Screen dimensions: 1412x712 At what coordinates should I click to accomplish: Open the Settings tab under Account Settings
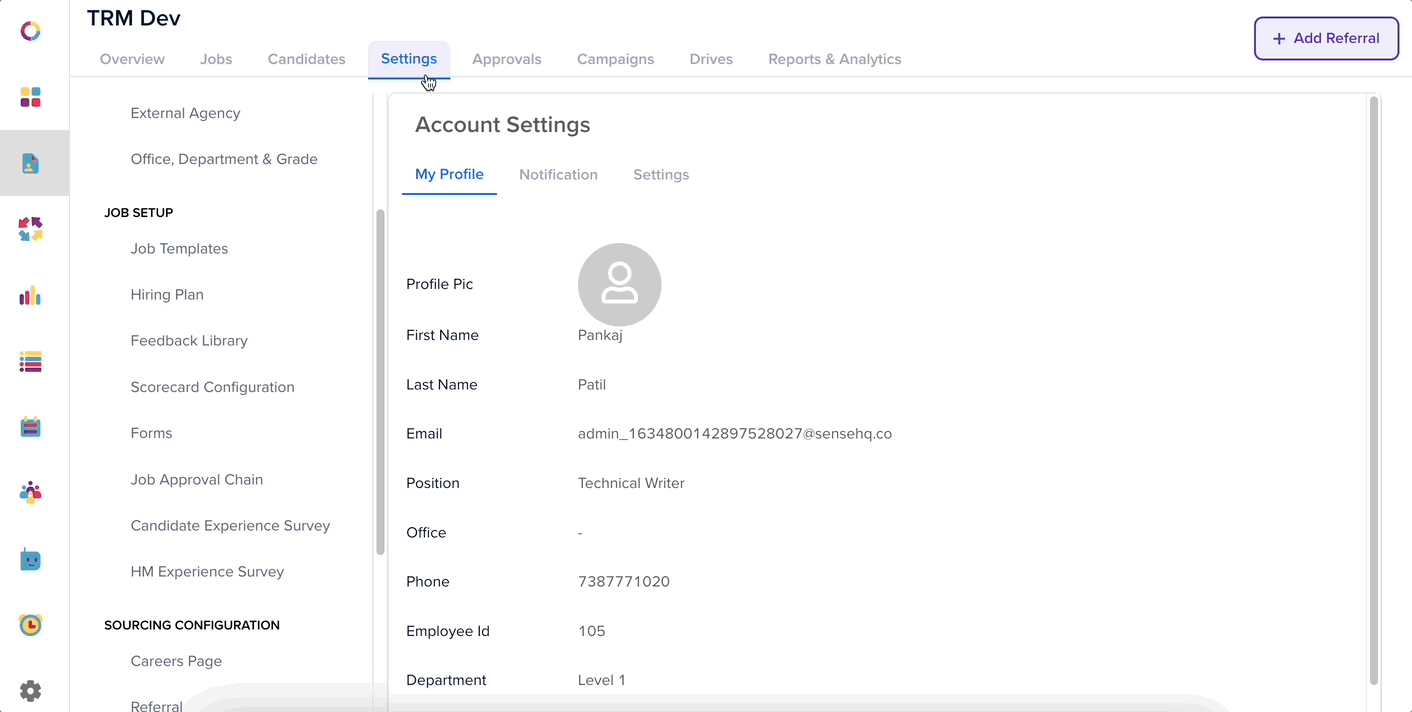point(661,174)
